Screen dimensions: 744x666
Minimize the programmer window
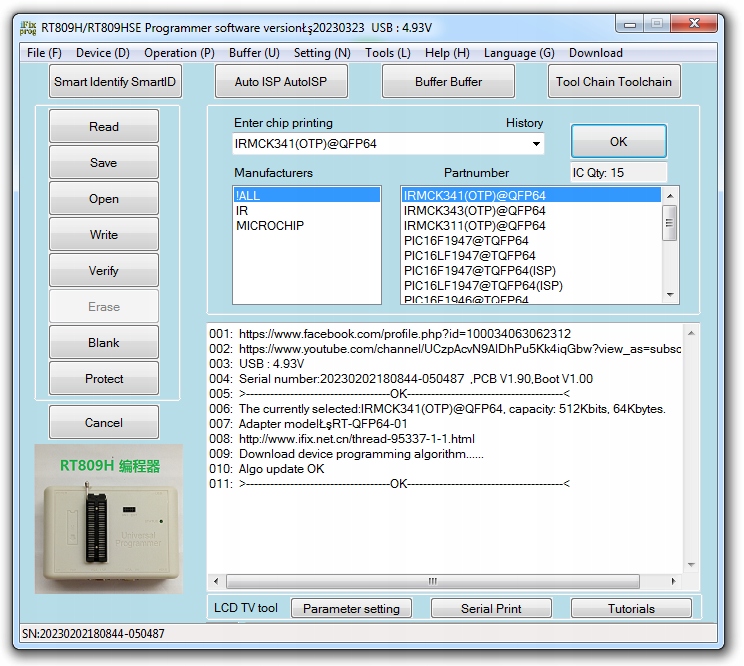point(630,24)
